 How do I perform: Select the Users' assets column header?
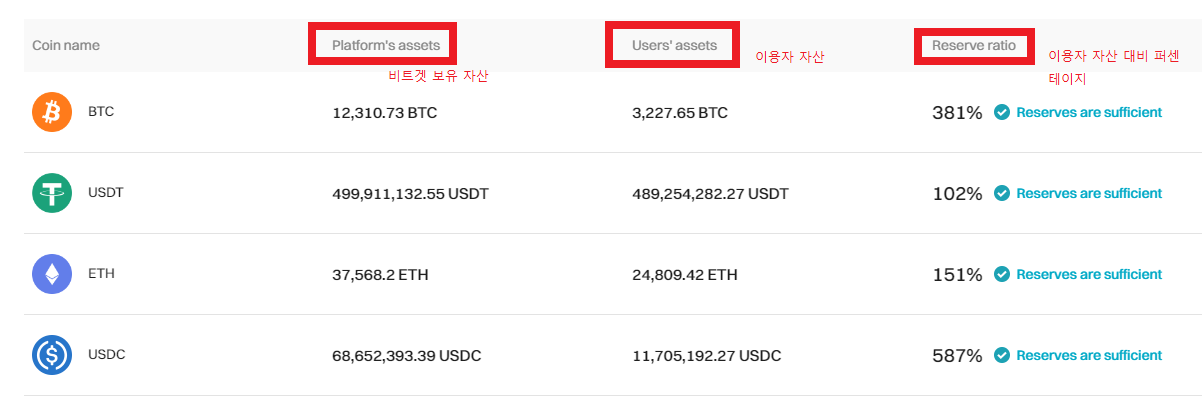coord(674,45)
